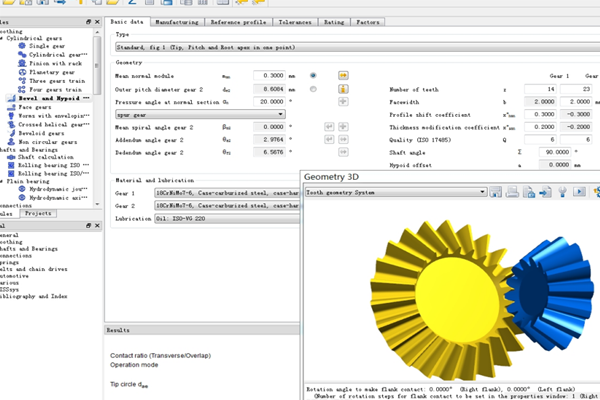Click the print icon in Geometry 3D toolbar
This screenshot has height=400, width=600.
[512, 192]
